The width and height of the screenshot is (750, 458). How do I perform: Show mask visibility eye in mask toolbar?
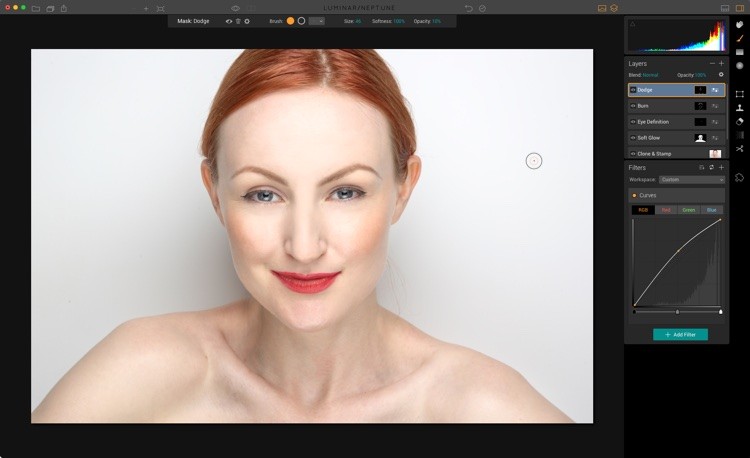229,21
